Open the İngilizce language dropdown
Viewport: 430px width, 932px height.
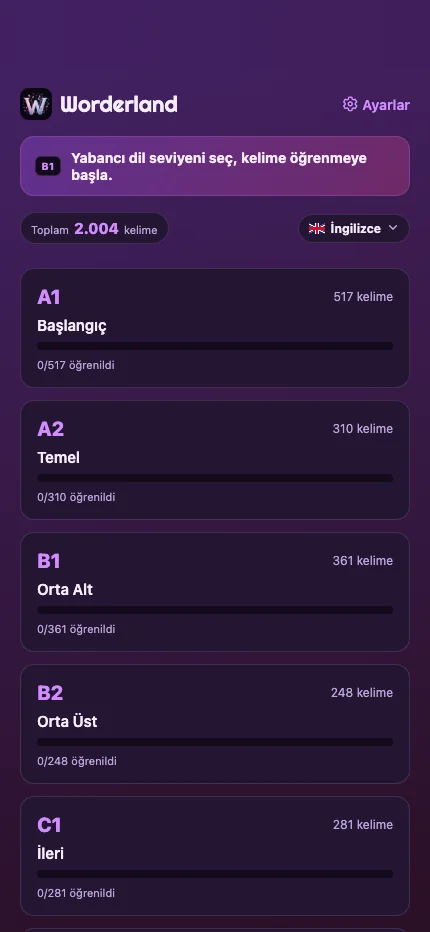(x=354, y=228)
